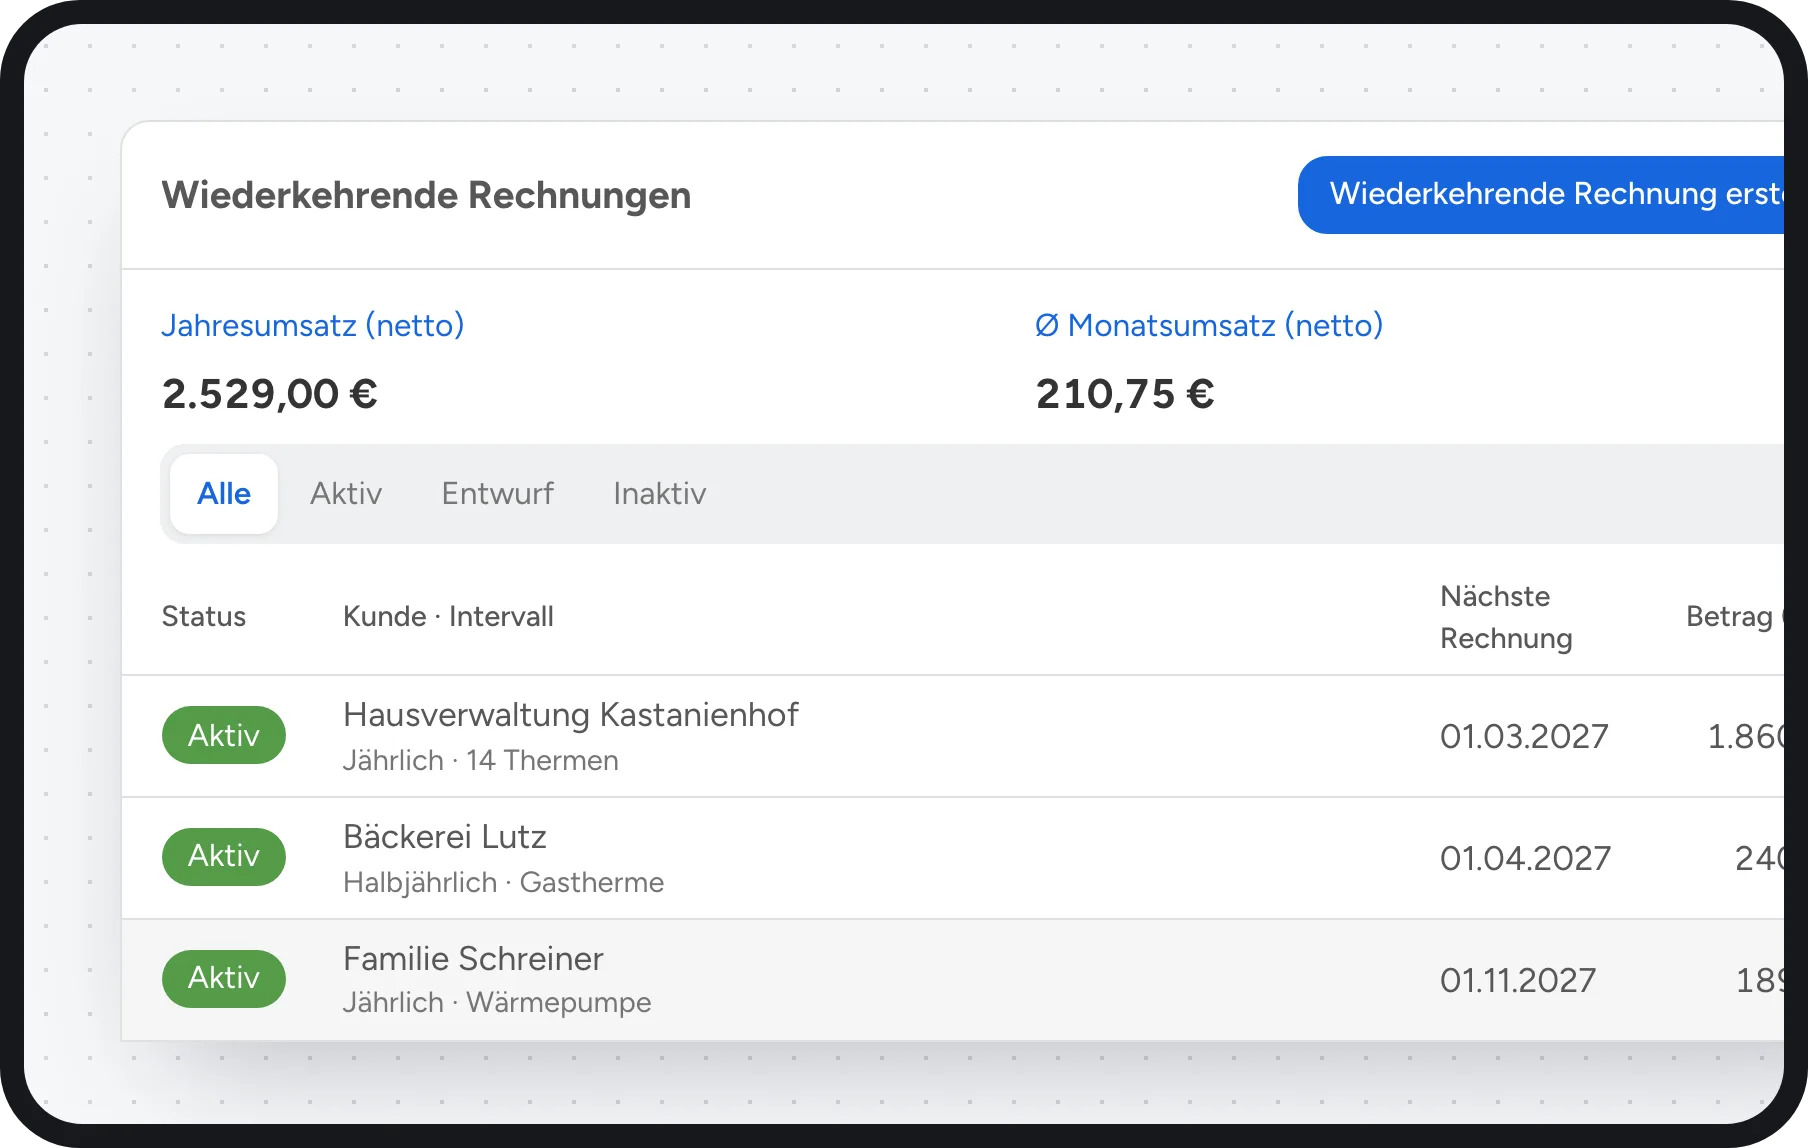Click the date 01.04.2027
The image size is (1808, 1148).
click(x=1526, y=859)
